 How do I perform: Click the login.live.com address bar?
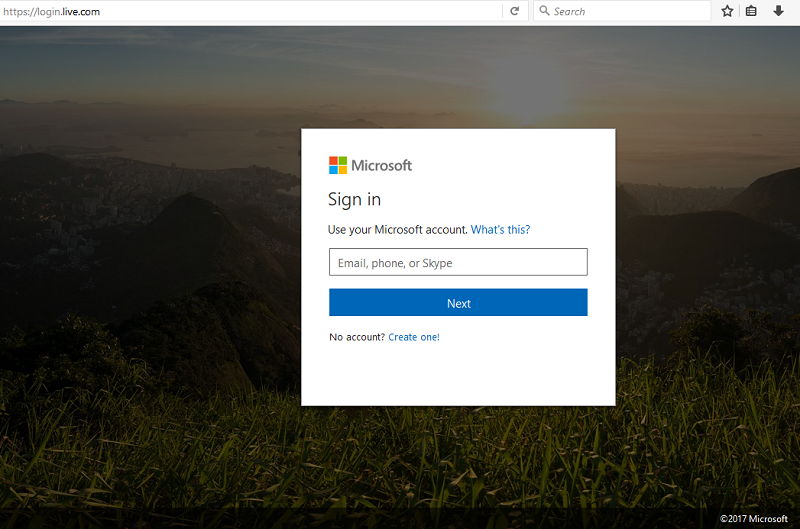[x=251, y=11]
